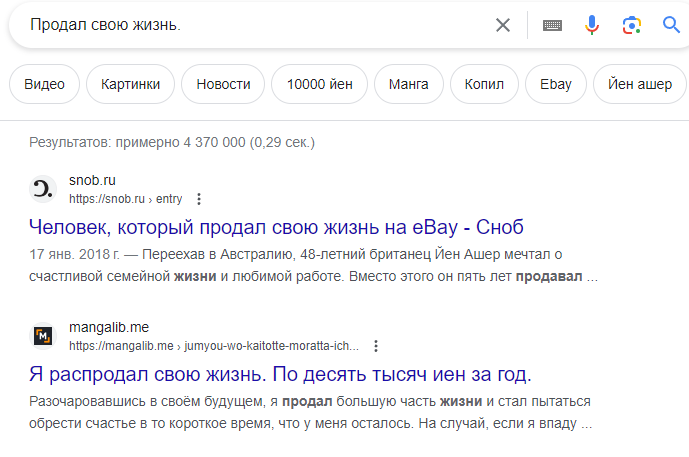The image size is (689, 457).
Task: Click the mangalib.me site favicon
Action: pyautogui.click(x=43, y=336)
